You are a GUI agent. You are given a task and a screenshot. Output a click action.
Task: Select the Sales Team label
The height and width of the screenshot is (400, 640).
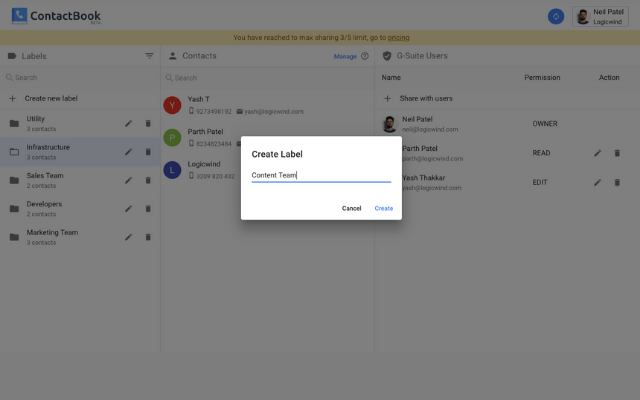click(80, 180)
